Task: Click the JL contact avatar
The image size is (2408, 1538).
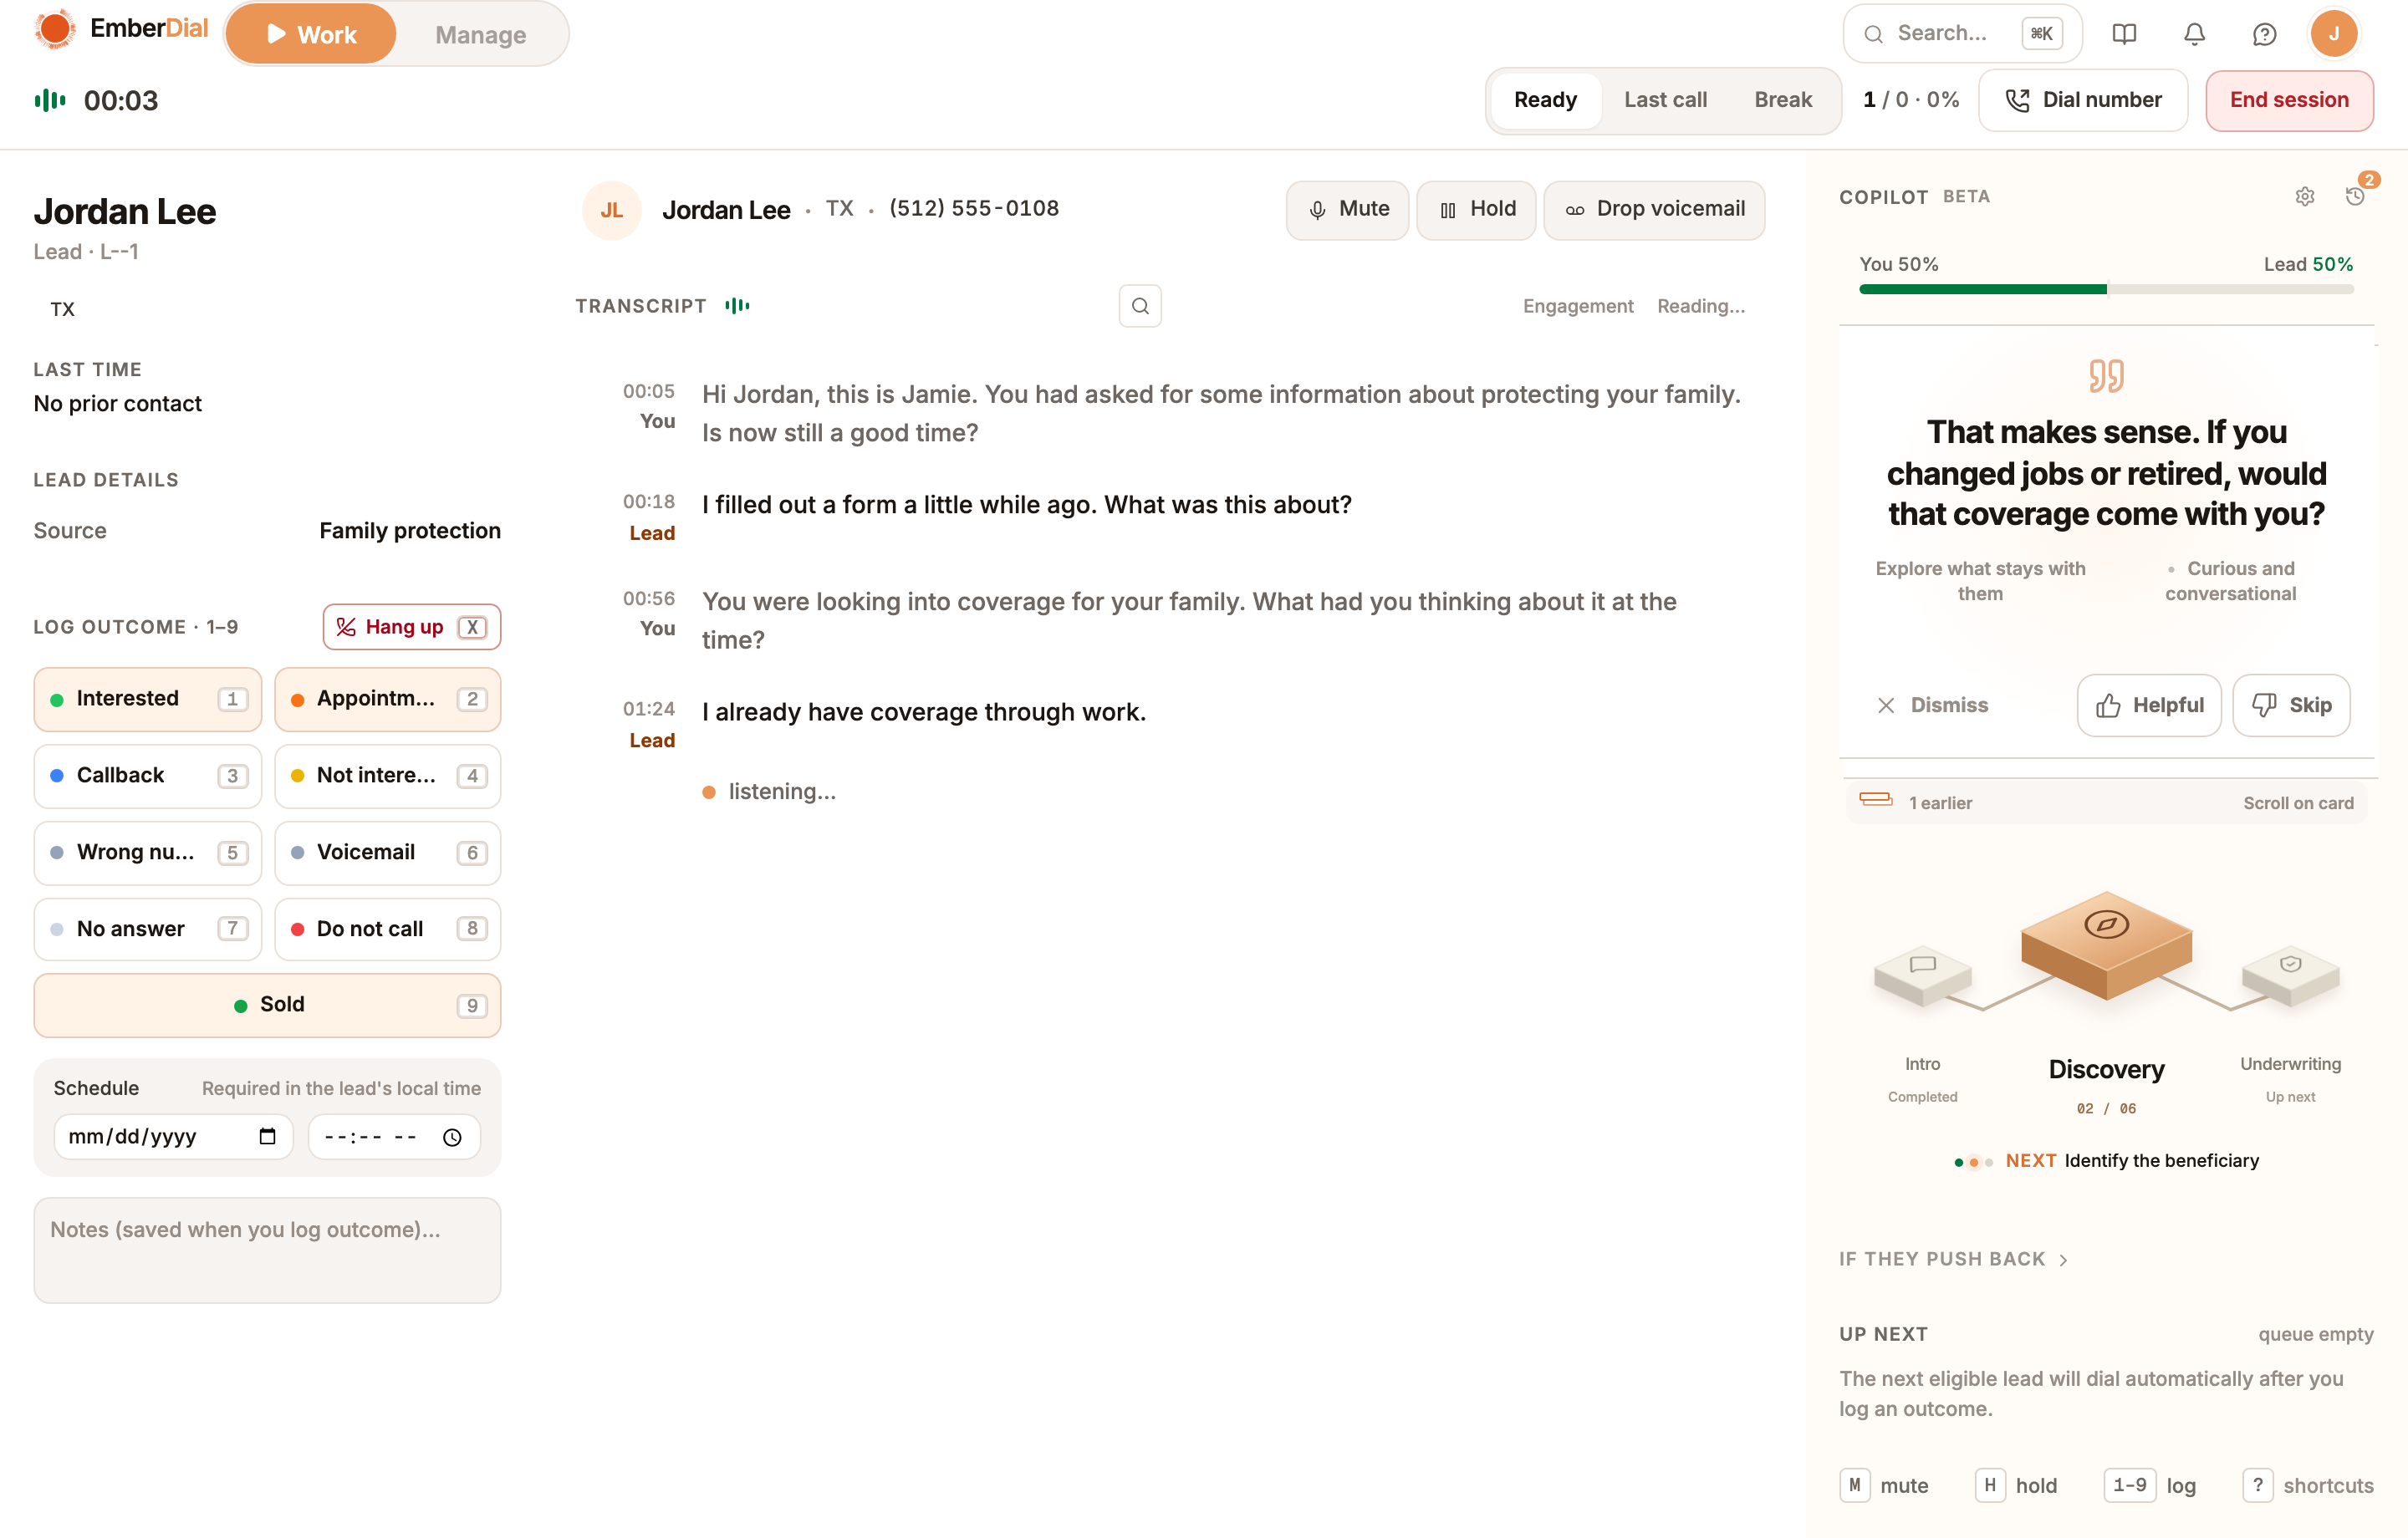Action: point(611,210)
